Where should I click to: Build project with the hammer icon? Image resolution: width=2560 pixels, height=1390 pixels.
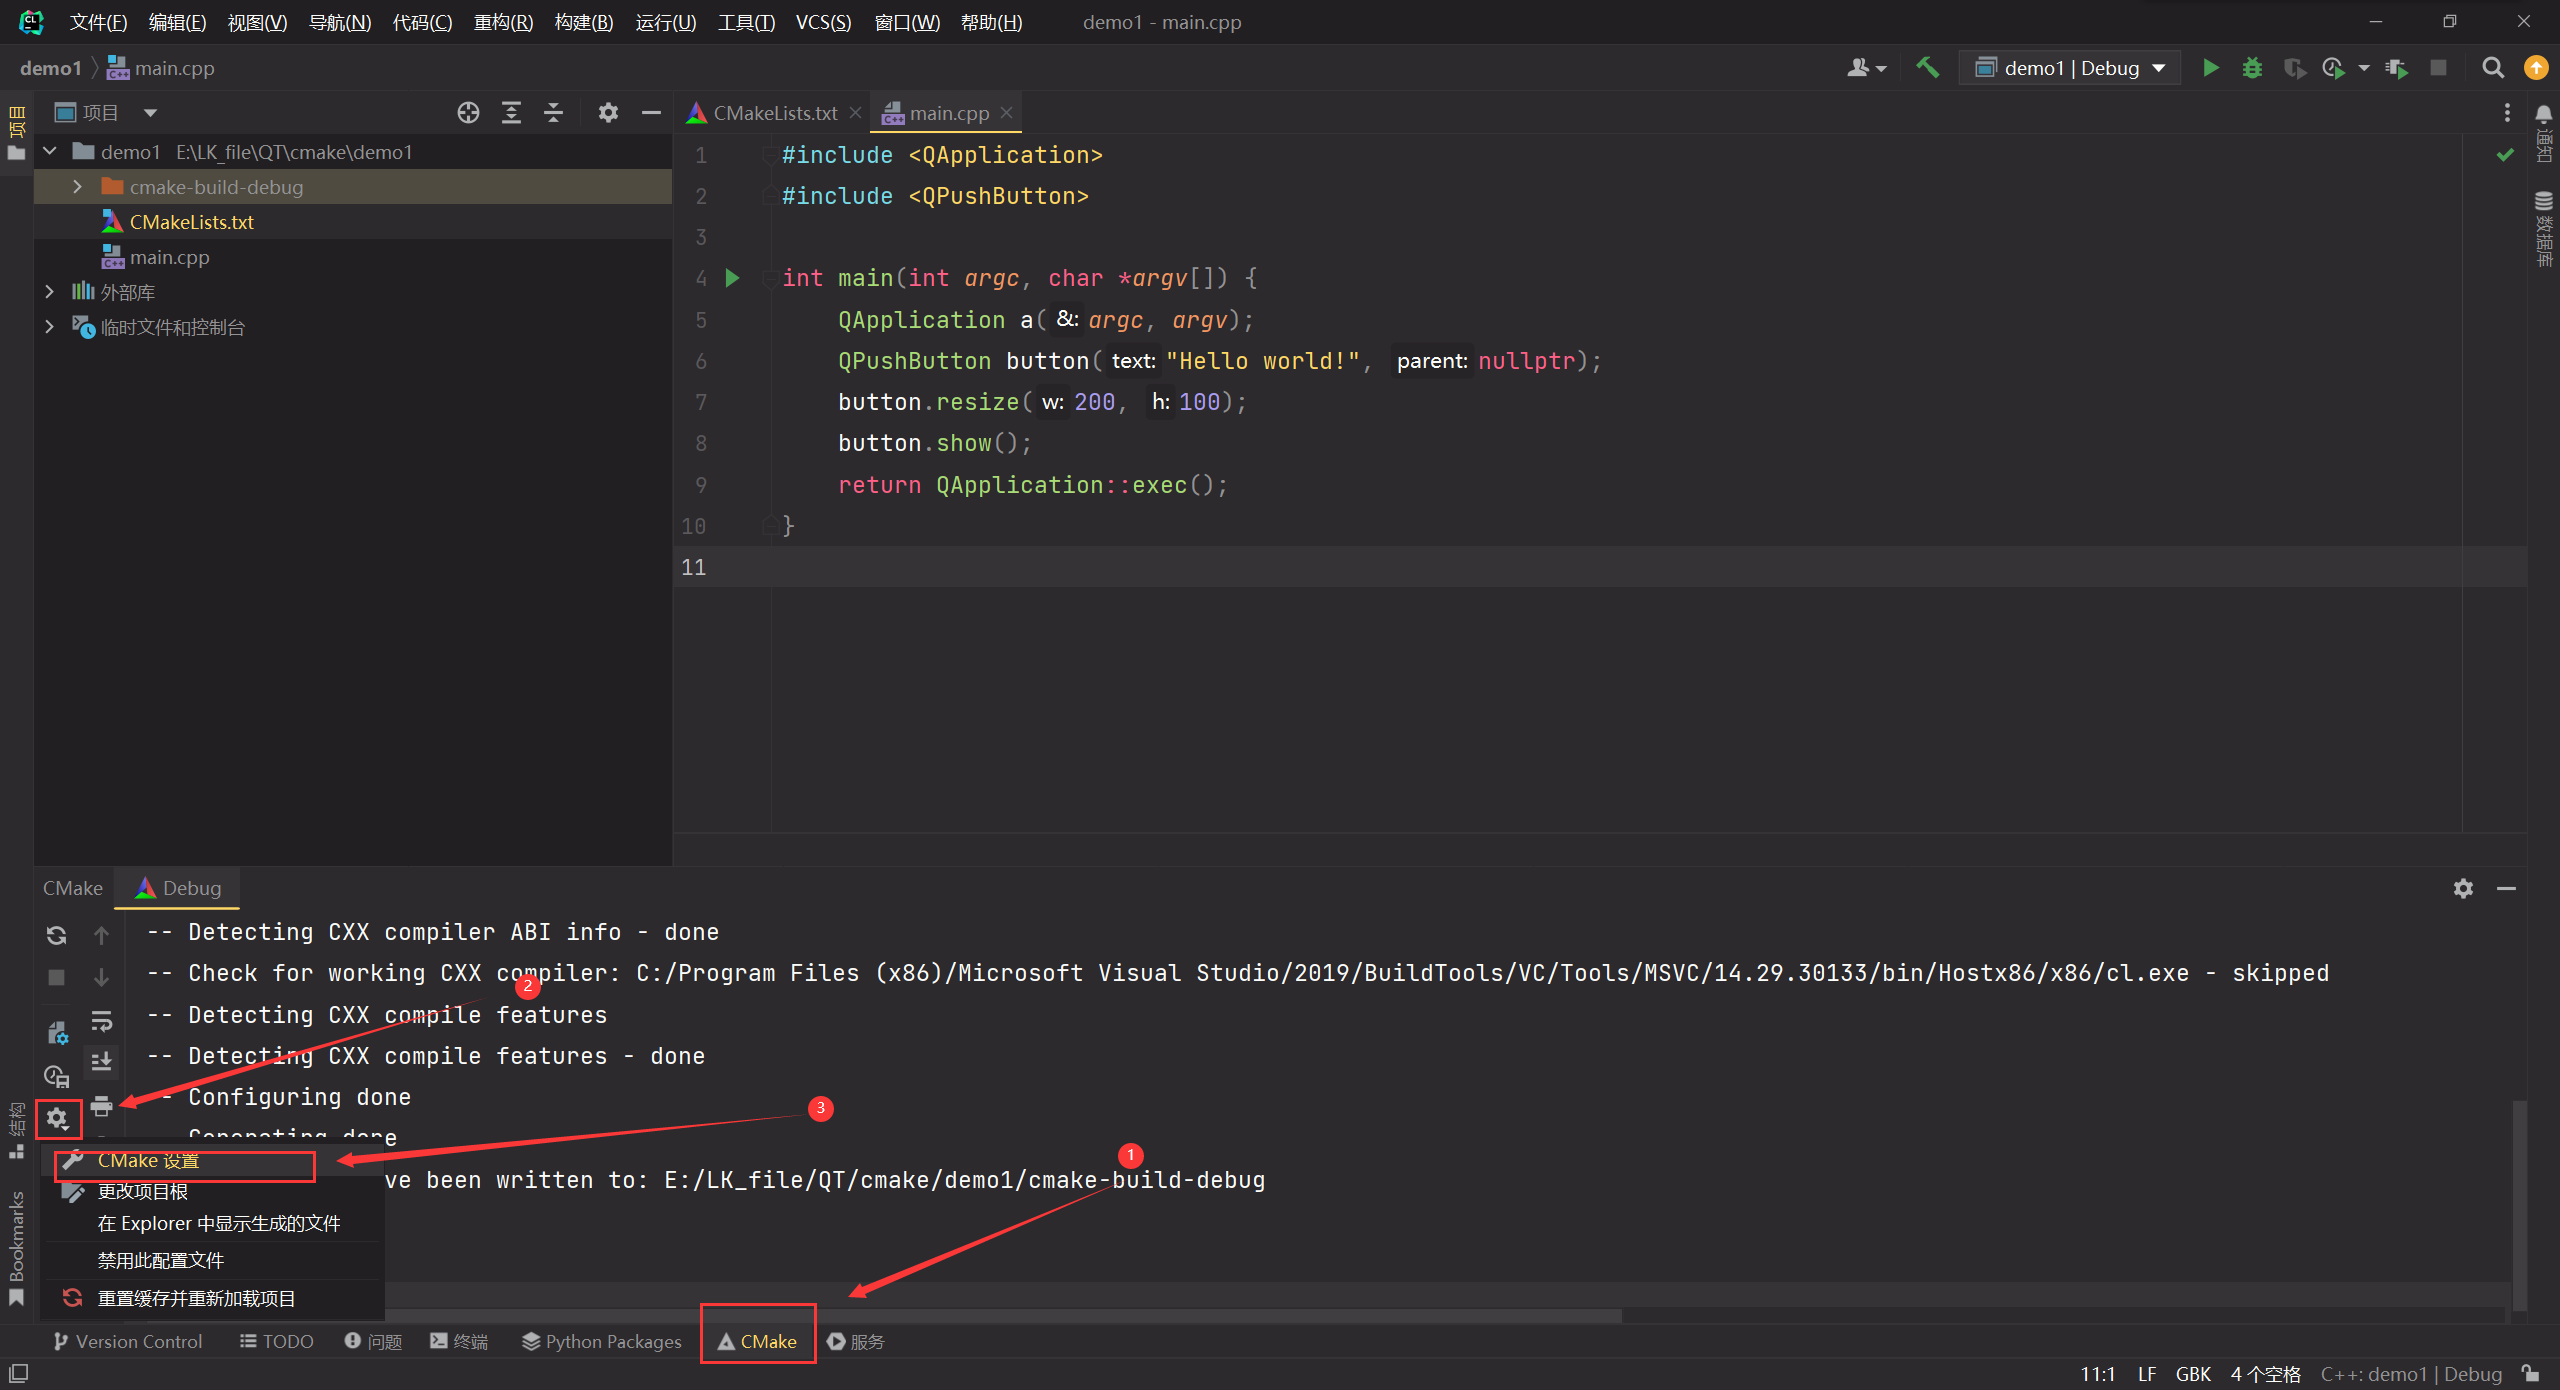pos(1927,68)
